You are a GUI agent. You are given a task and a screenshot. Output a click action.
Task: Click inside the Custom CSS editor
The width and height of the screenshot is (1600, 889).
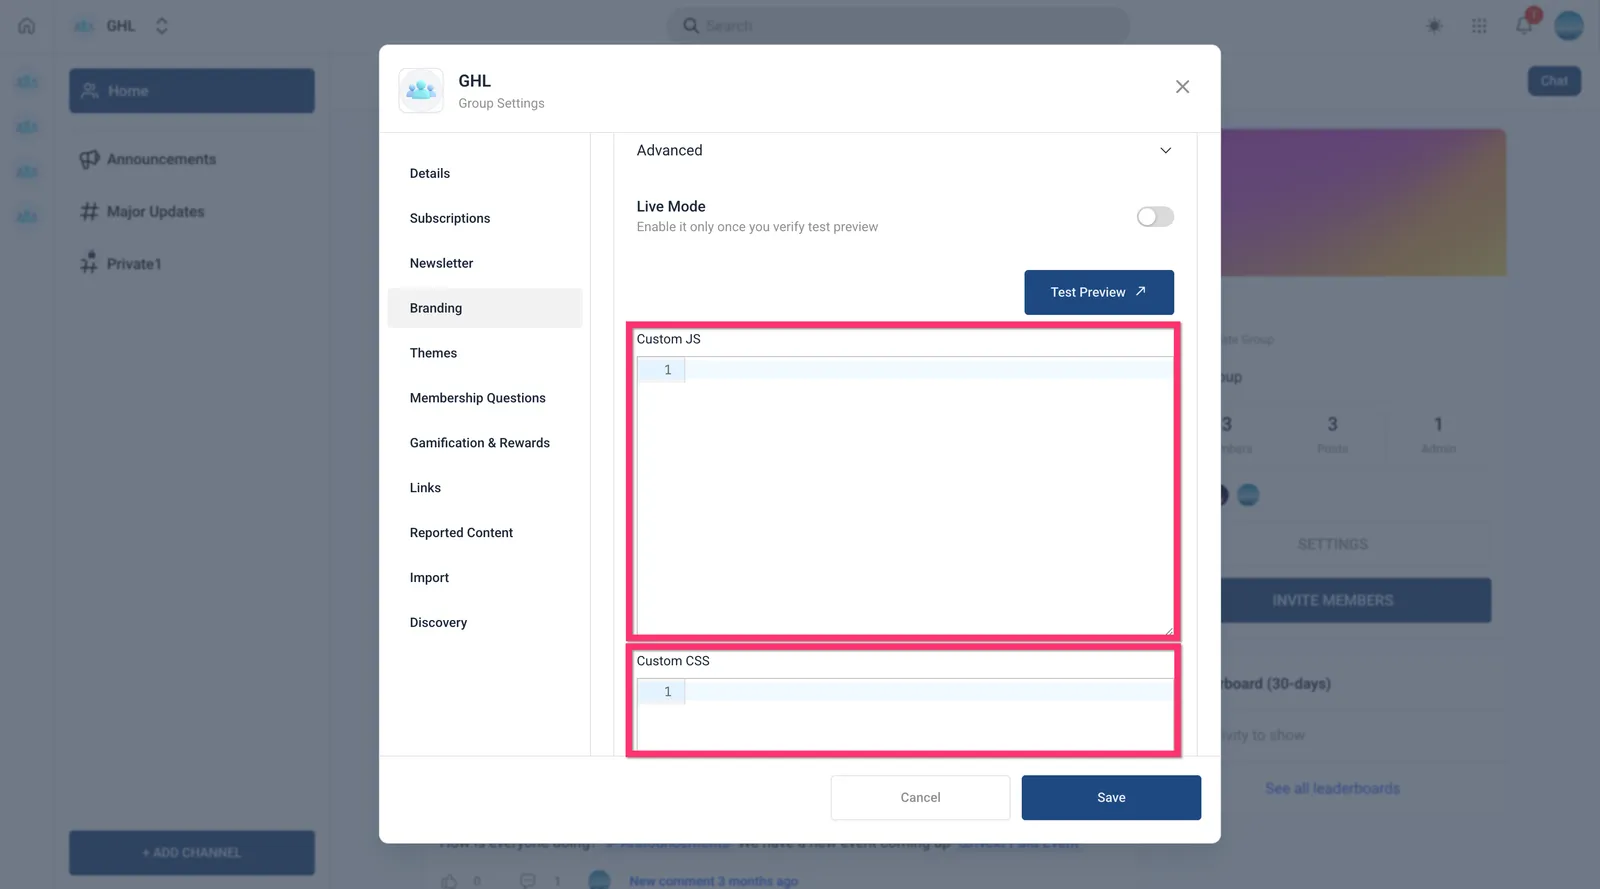coord(905,714)
